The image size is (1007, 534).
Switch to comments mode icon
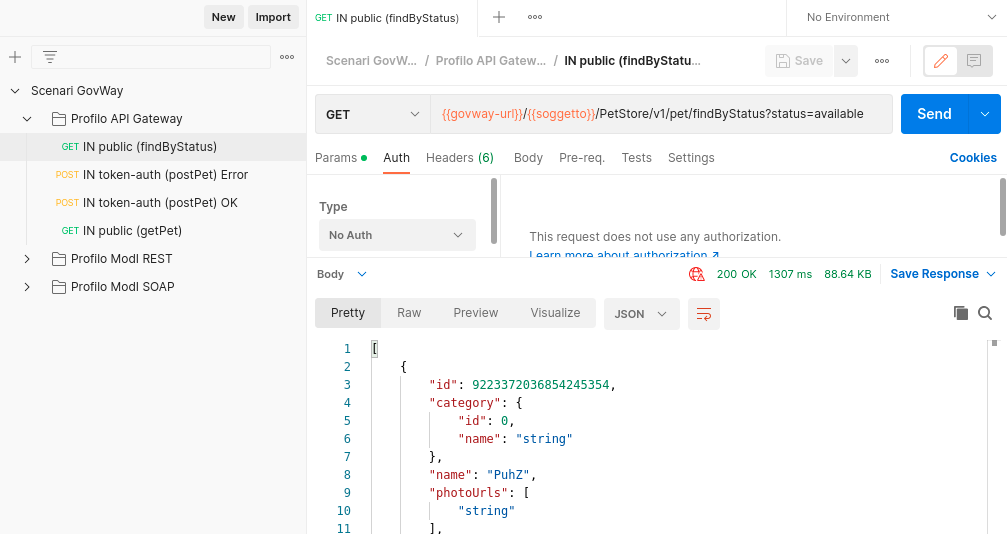click(974, 61)
